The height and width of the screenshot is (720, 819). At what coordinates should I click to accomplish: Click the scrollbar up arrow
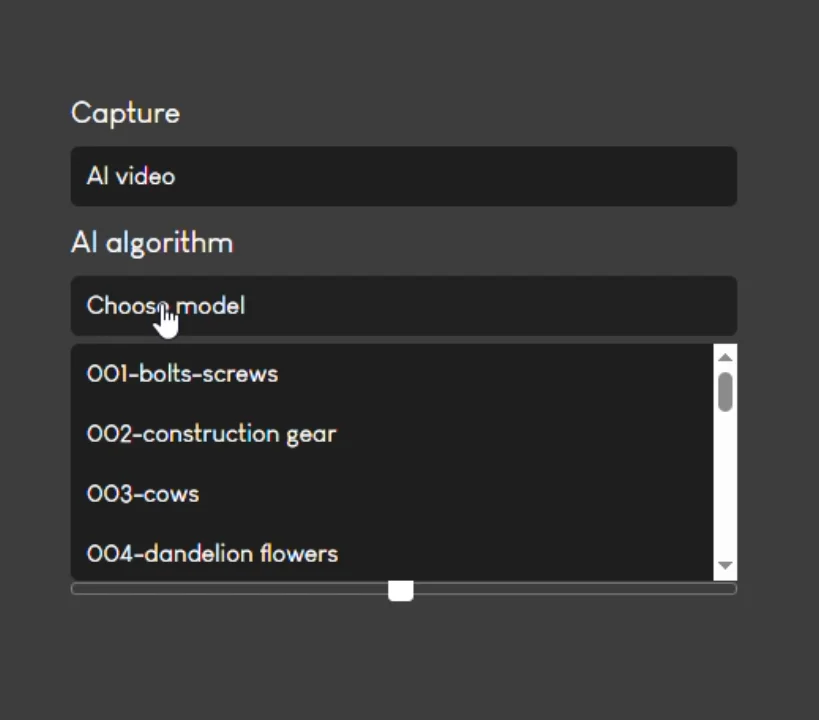tap(725, 355)
